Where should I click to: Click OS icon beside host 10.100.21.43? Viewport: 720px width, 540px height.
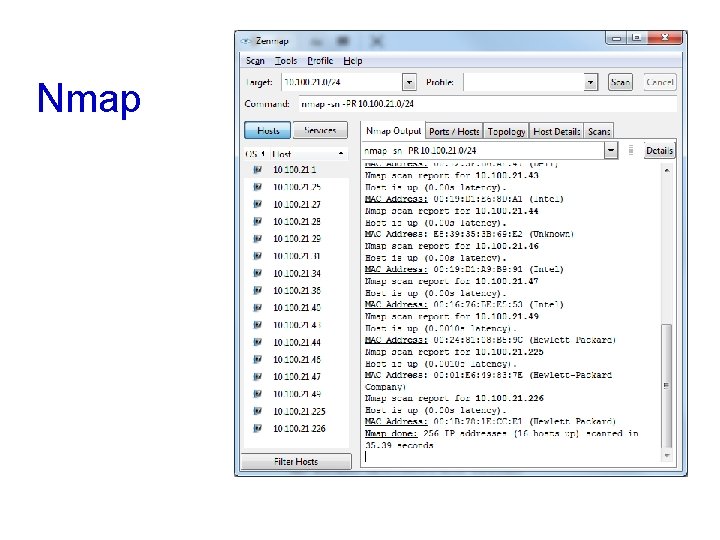tap(258, 325)
